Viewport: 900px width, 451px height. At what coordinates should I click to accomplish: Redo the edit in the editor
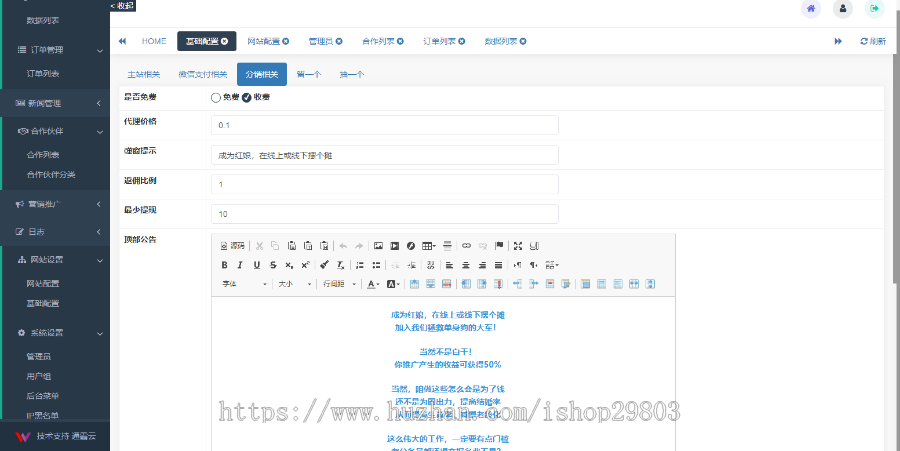click(359, 246)
